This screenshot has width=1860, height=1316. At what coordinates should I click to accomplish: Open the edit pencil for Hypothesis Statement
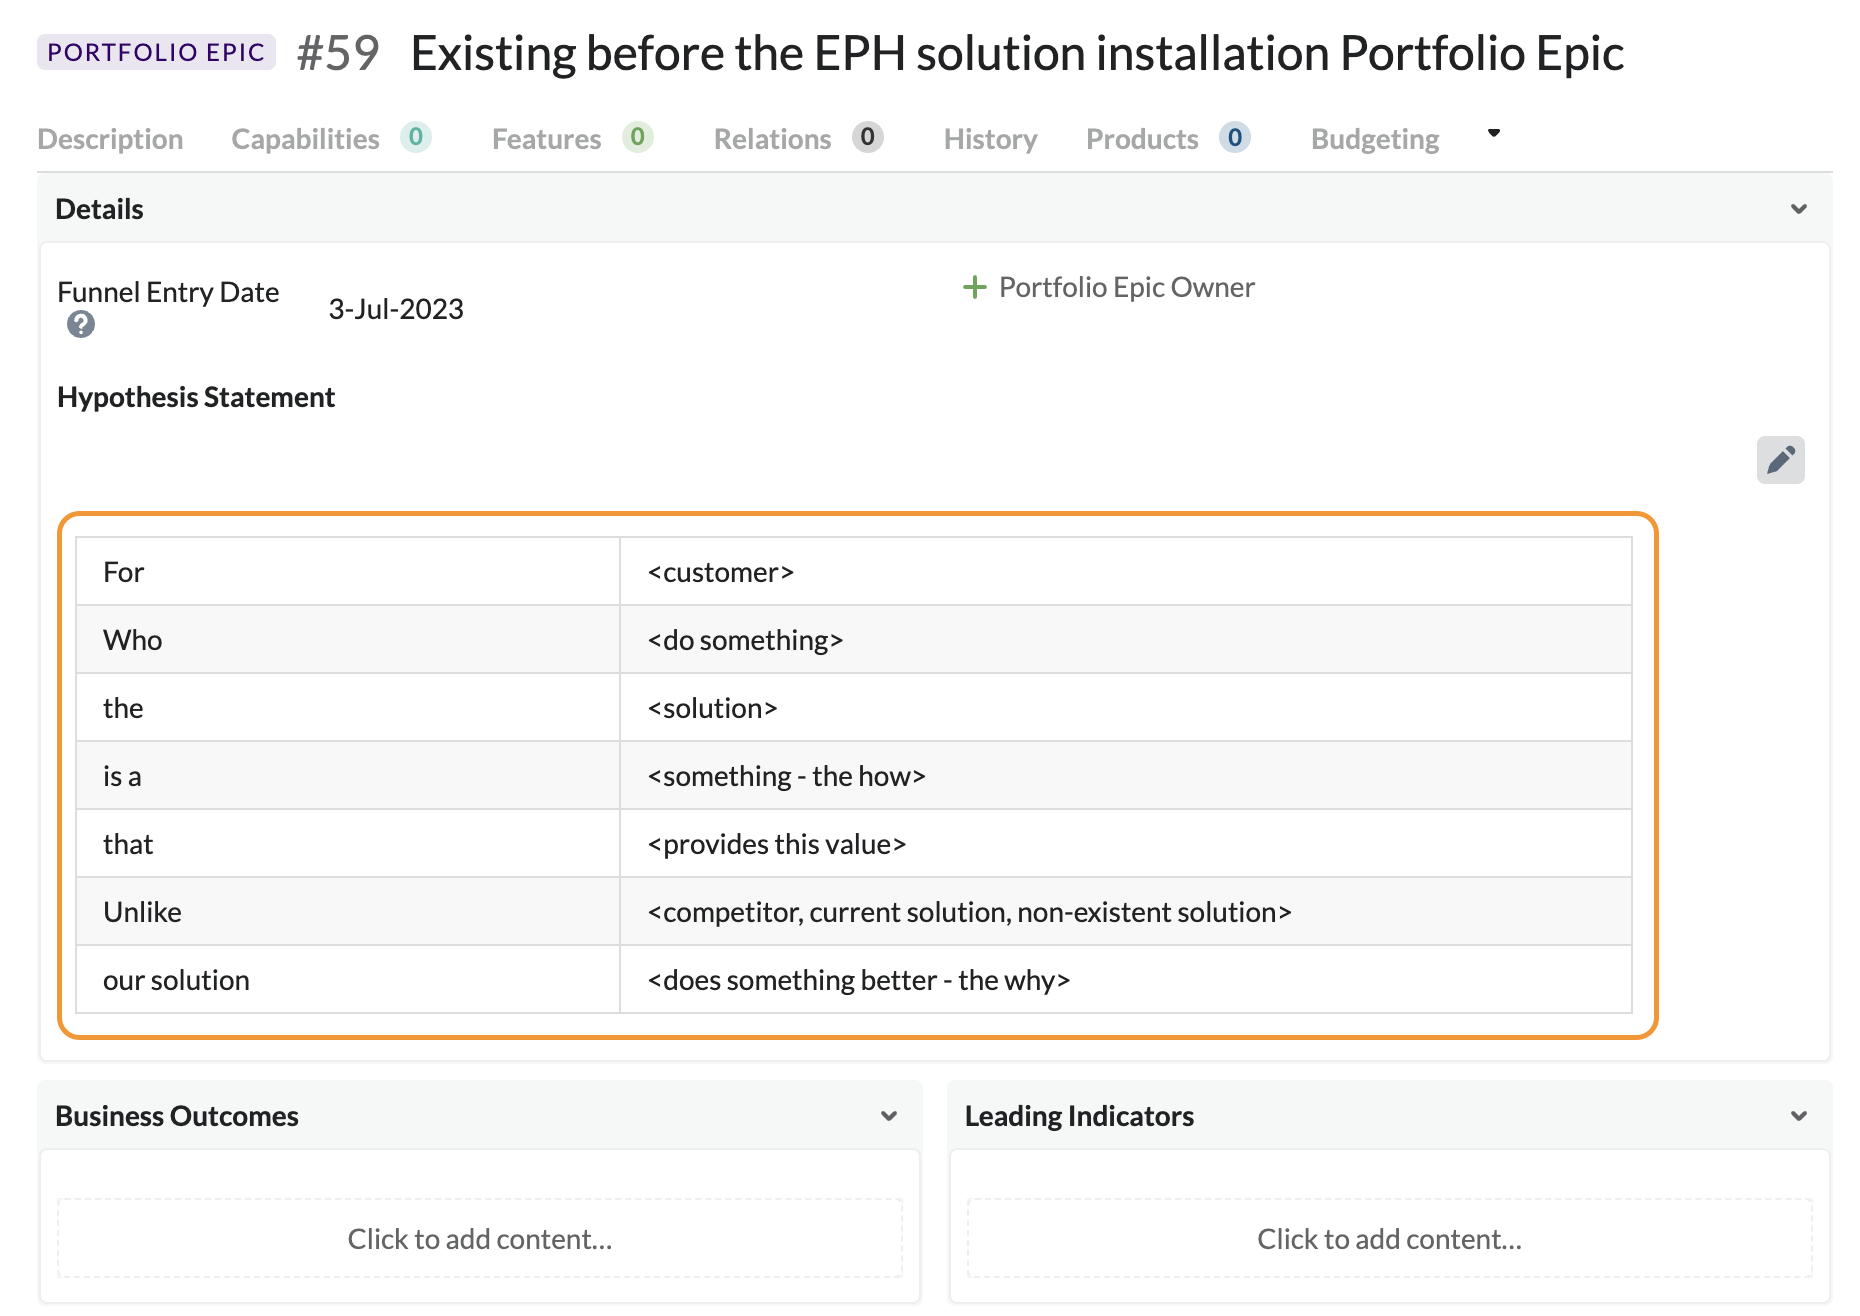coord(1781,460)
